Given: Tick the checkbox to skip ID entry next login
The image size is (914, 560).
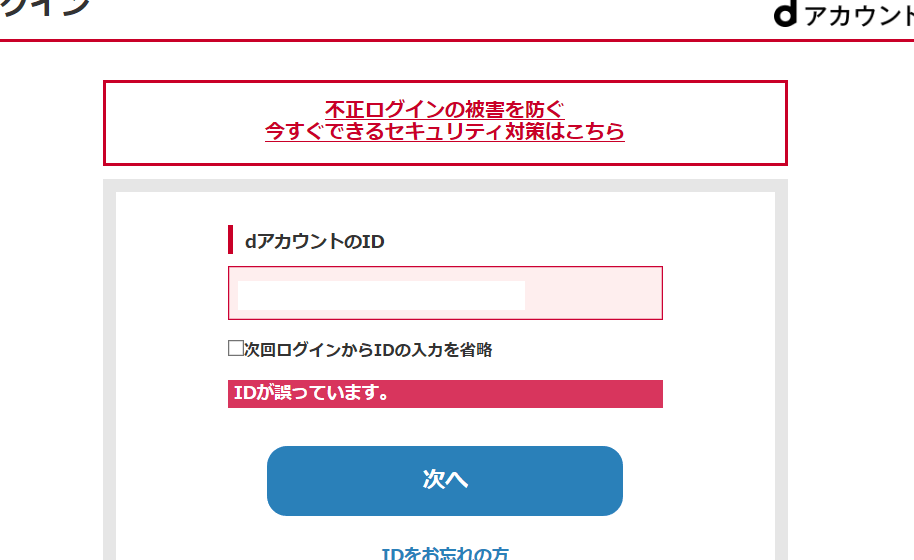Looking at the screenshot, I should pos(236,349).
